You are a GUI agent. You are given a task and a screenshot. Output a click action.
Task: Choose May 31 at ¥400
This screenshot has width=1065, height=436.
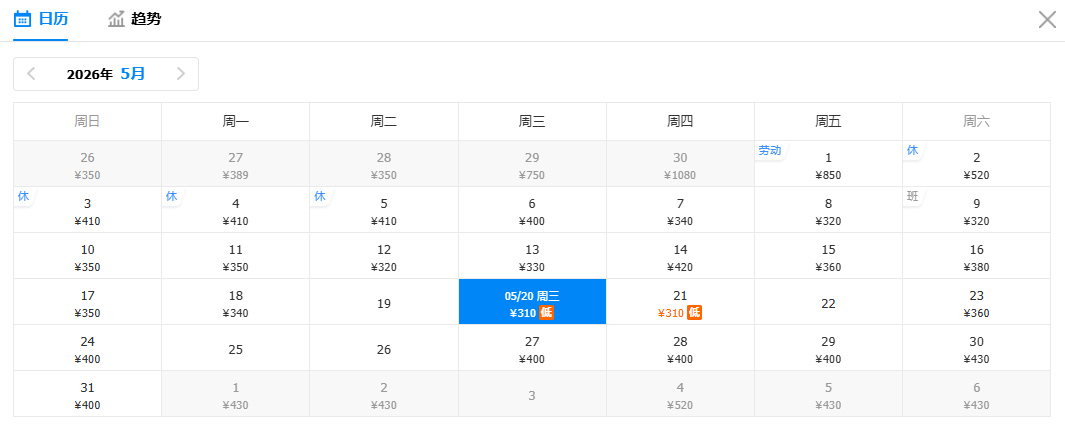pyautogui.click(x=88, y=394)
